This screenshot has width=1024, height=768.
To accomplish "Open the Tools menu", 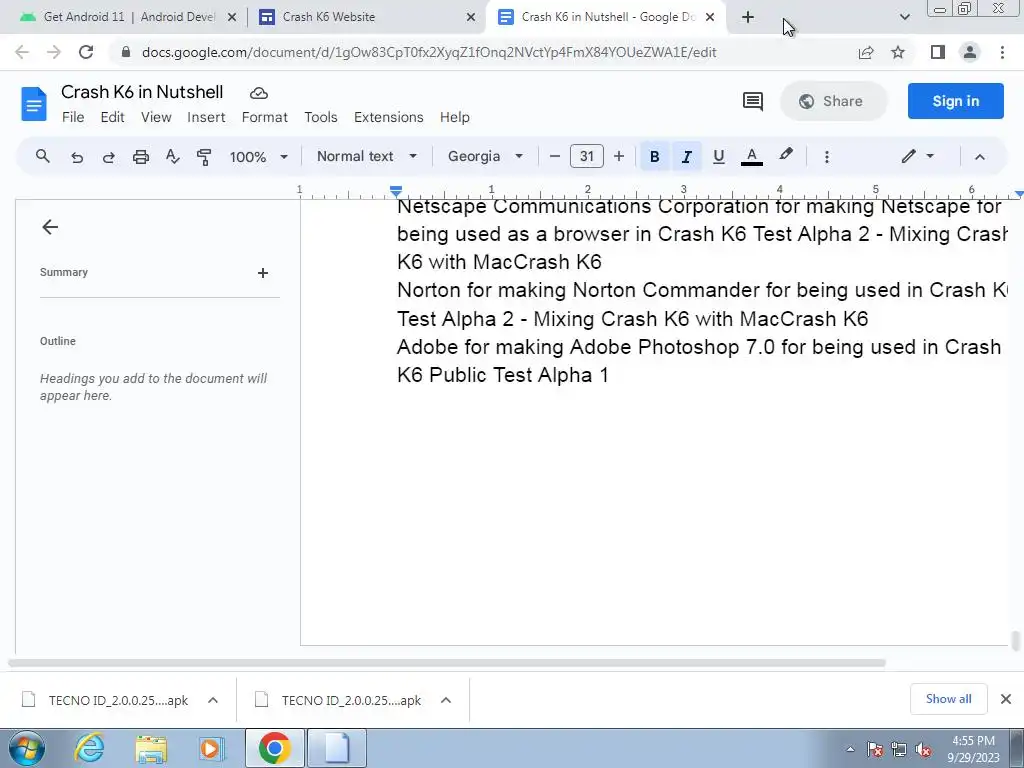I will (x=321, y=117).
